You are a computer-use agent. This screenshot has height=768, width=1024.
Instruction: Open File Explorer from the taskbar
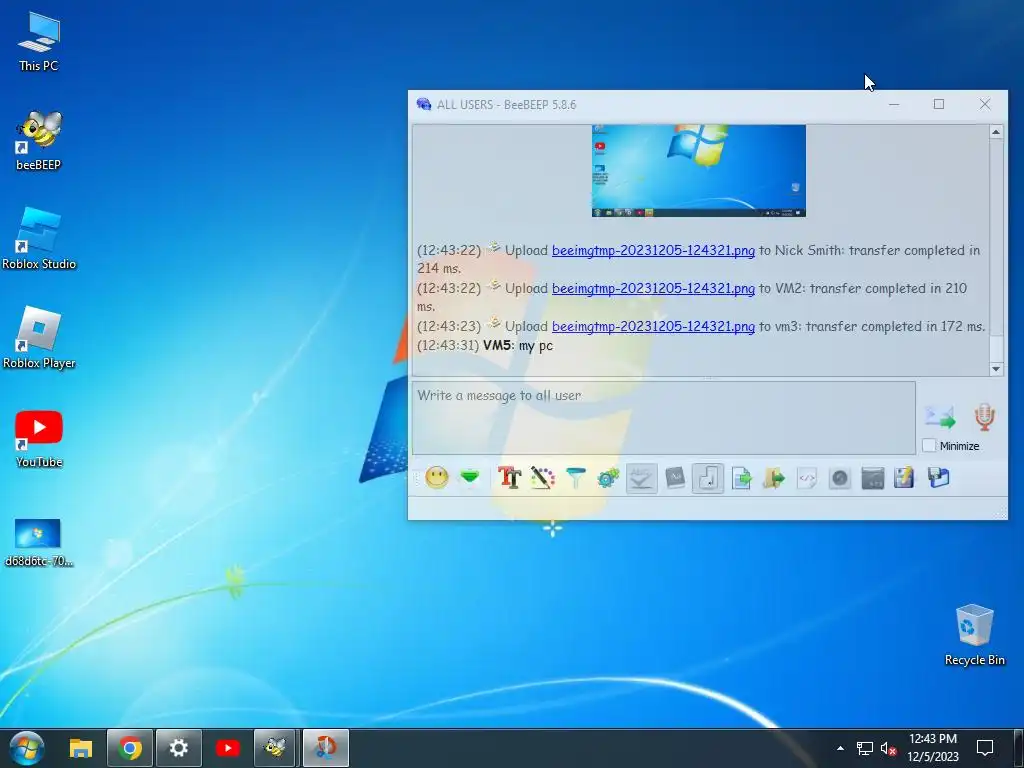(81, 748)
